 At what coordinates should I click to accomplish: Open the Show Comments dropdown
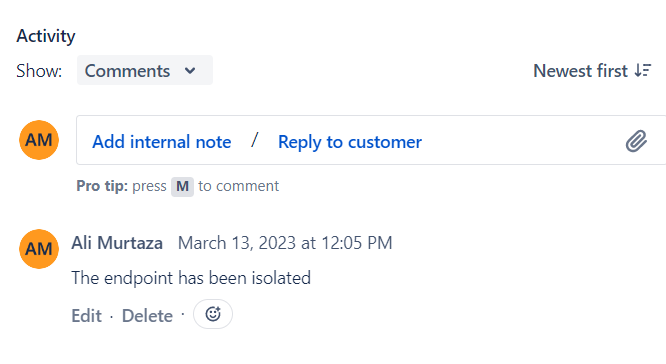[144, 70]
